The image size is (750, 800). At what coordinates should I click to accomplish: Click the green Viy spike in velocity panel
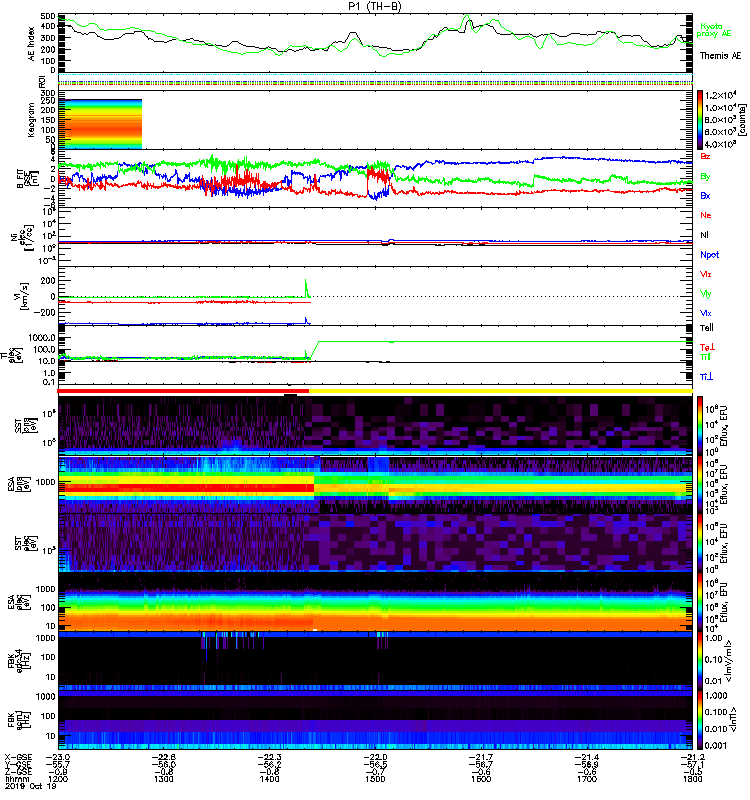[x=306, y=288]
